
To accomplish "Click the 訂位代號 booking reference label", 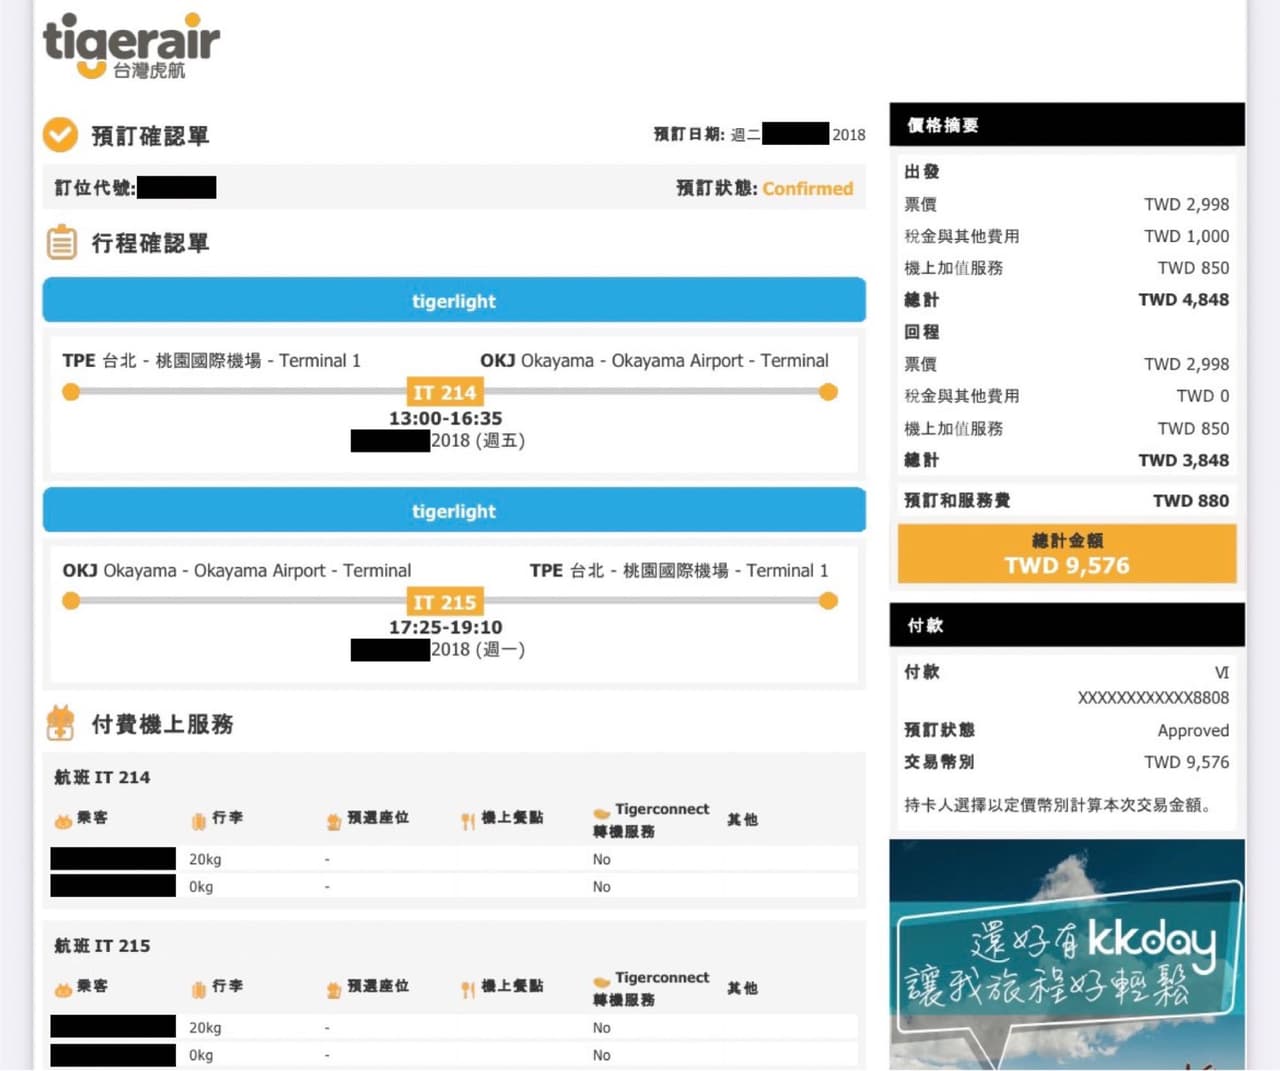I will (95, 188).
